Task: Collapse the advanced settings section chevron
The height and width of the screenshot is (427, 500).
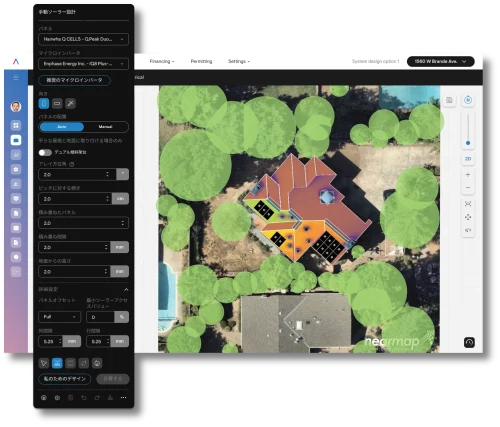Action: 126,289
